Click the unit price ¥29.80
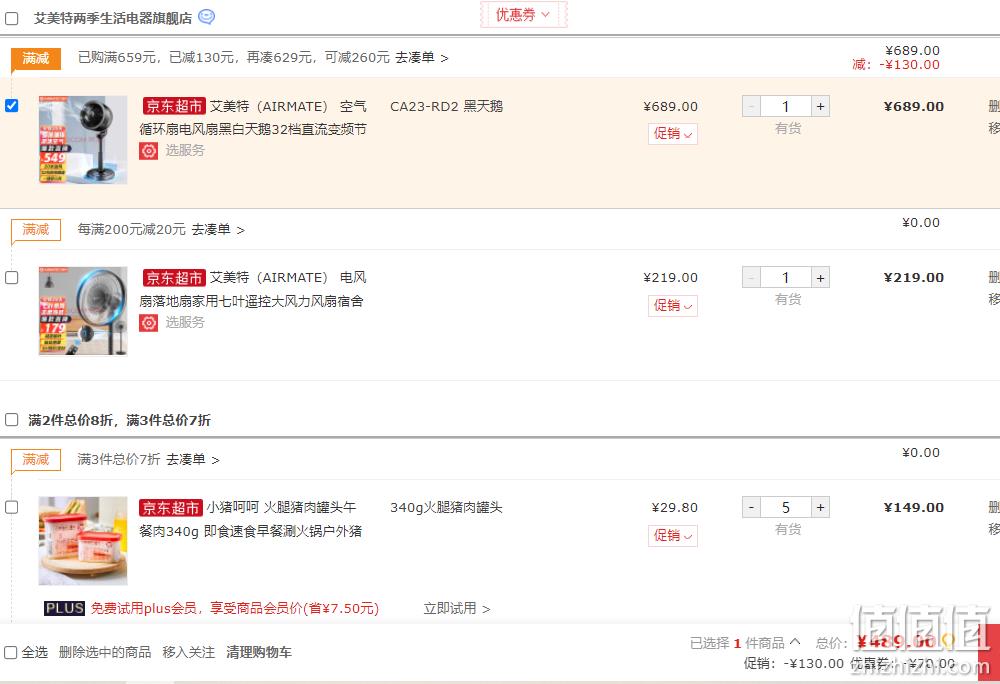This screenshot has height=684, width=1000. (x=675, y=507)
